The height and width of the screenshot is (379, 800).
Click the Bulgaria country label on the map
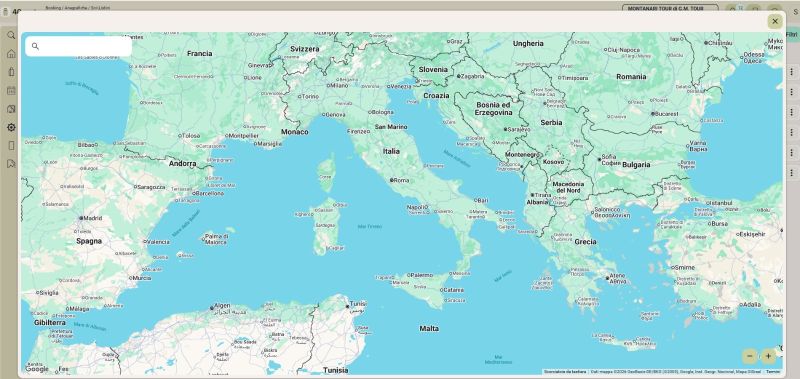coord(636,164)
